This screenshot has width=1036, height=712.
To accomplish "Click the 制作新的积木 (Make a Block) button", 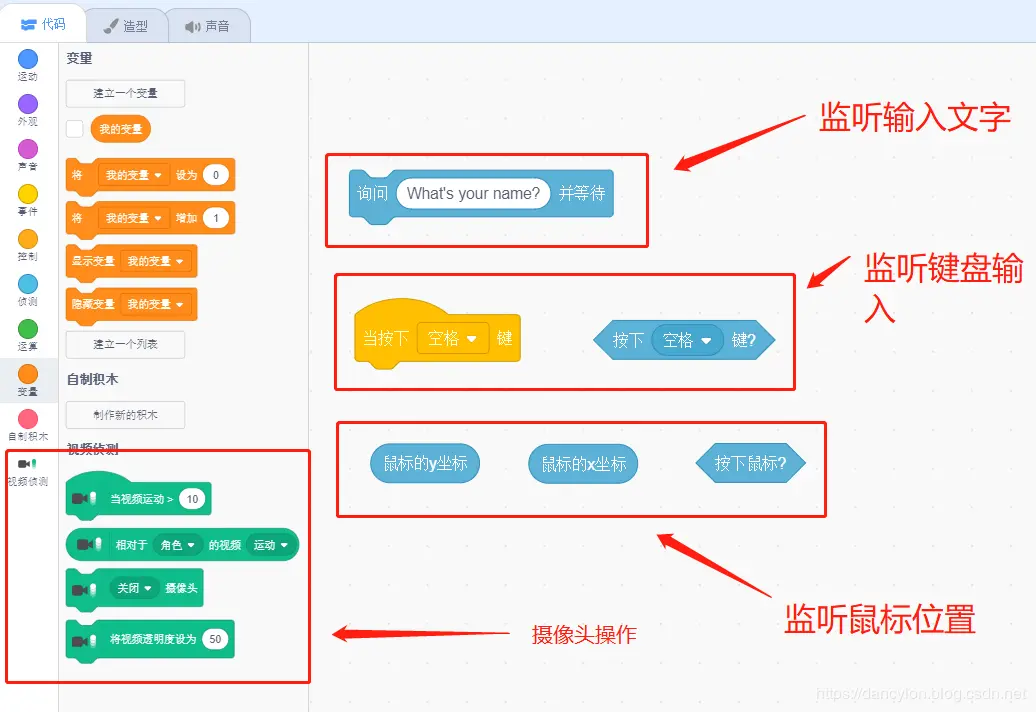I will [124, 415].
